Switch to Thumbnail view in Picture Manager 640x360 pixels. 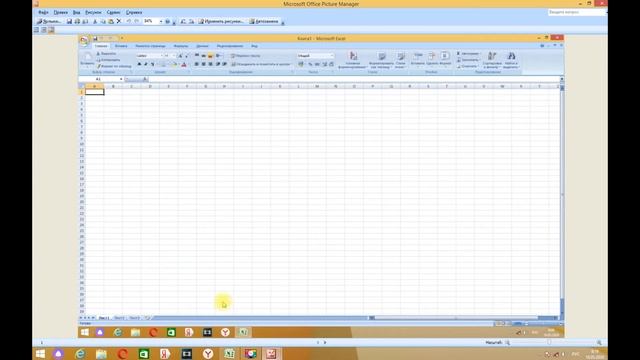click(x=36, y=30)
